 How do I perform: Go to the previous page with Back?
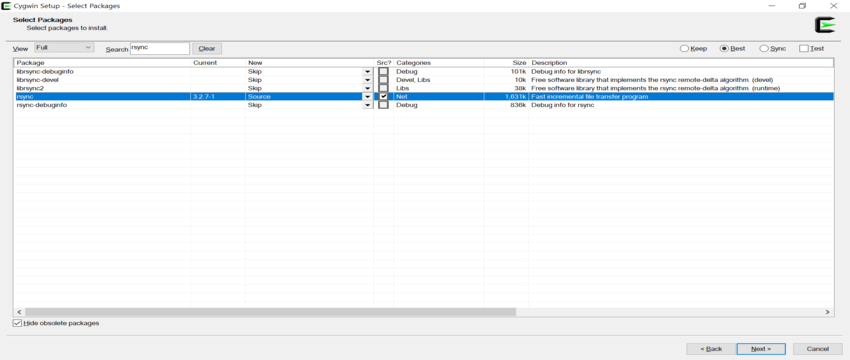(711, 349)
